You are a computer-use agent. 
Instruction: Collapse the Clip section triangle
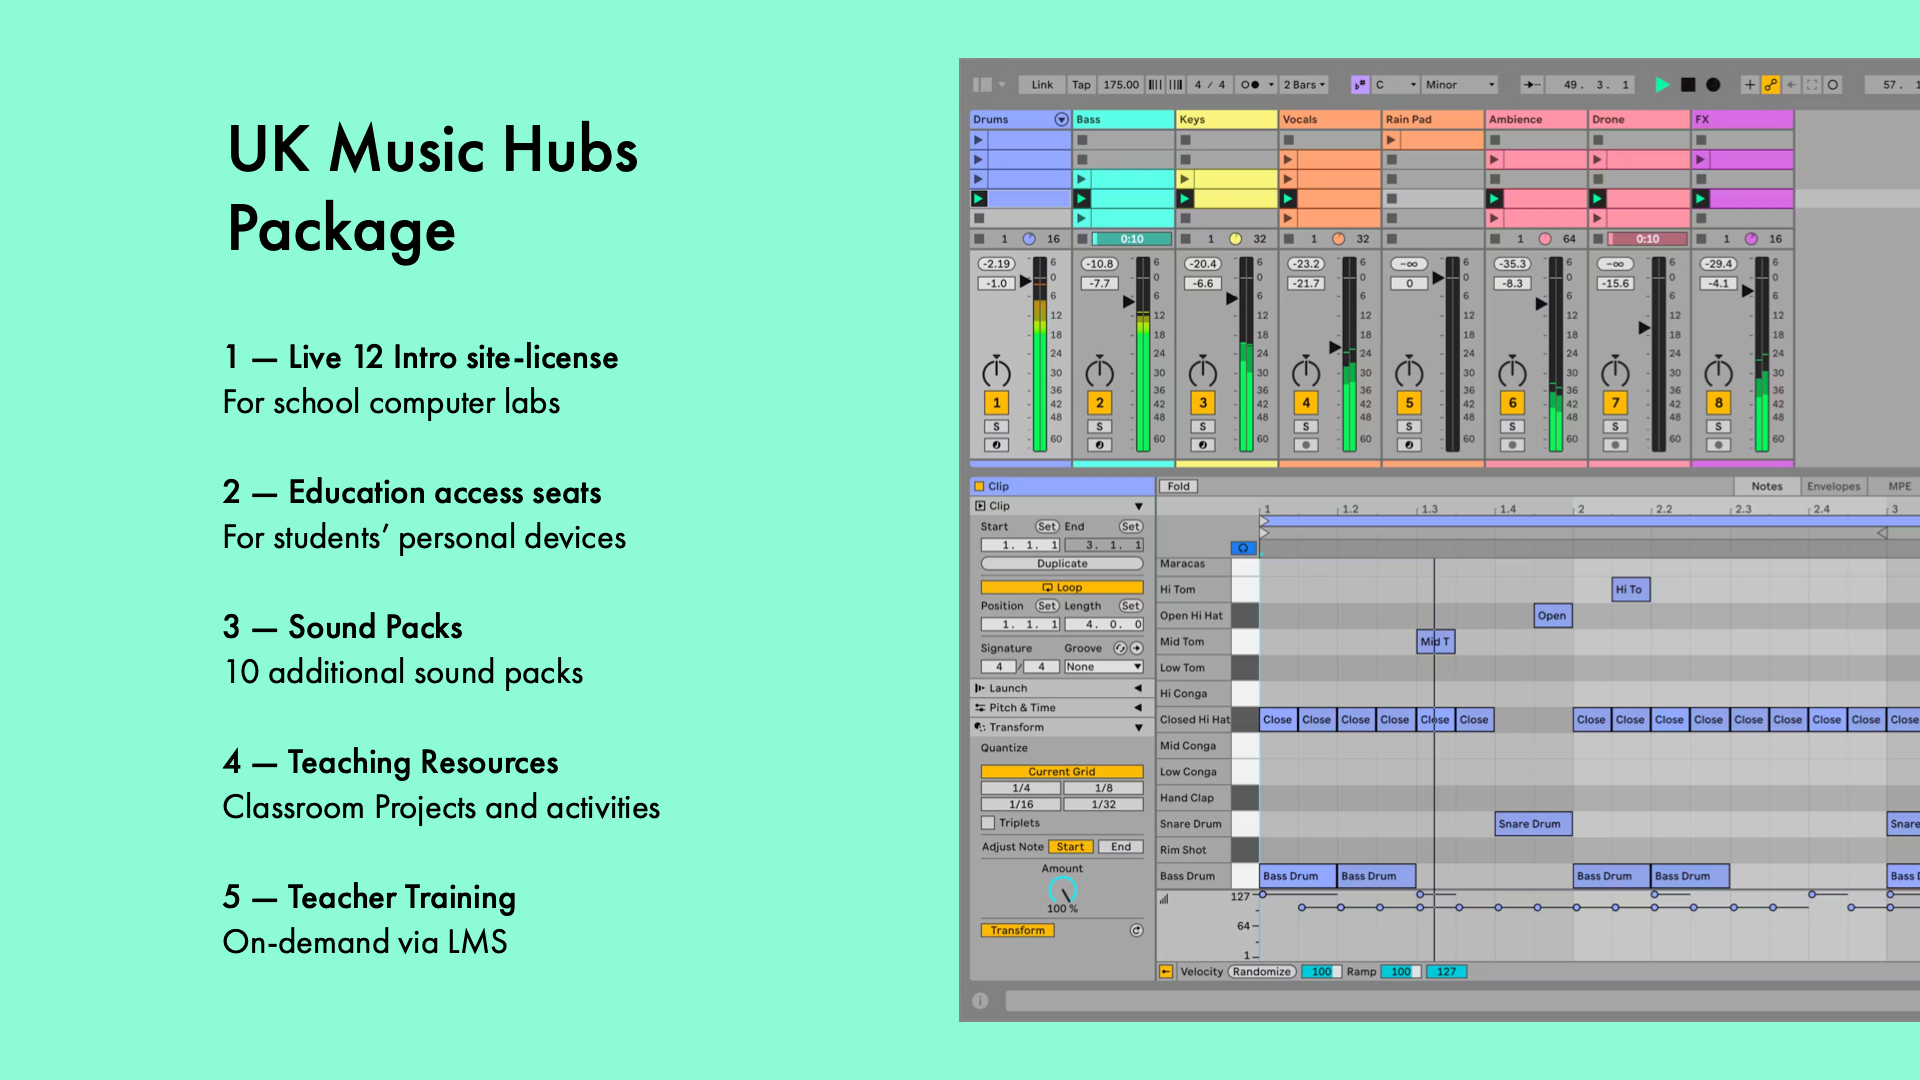(1138, 507)
